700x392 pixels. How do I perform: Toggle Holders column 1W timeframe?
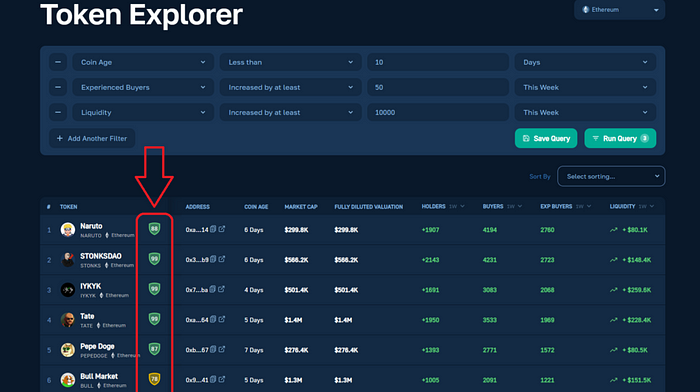coord(457,206)
